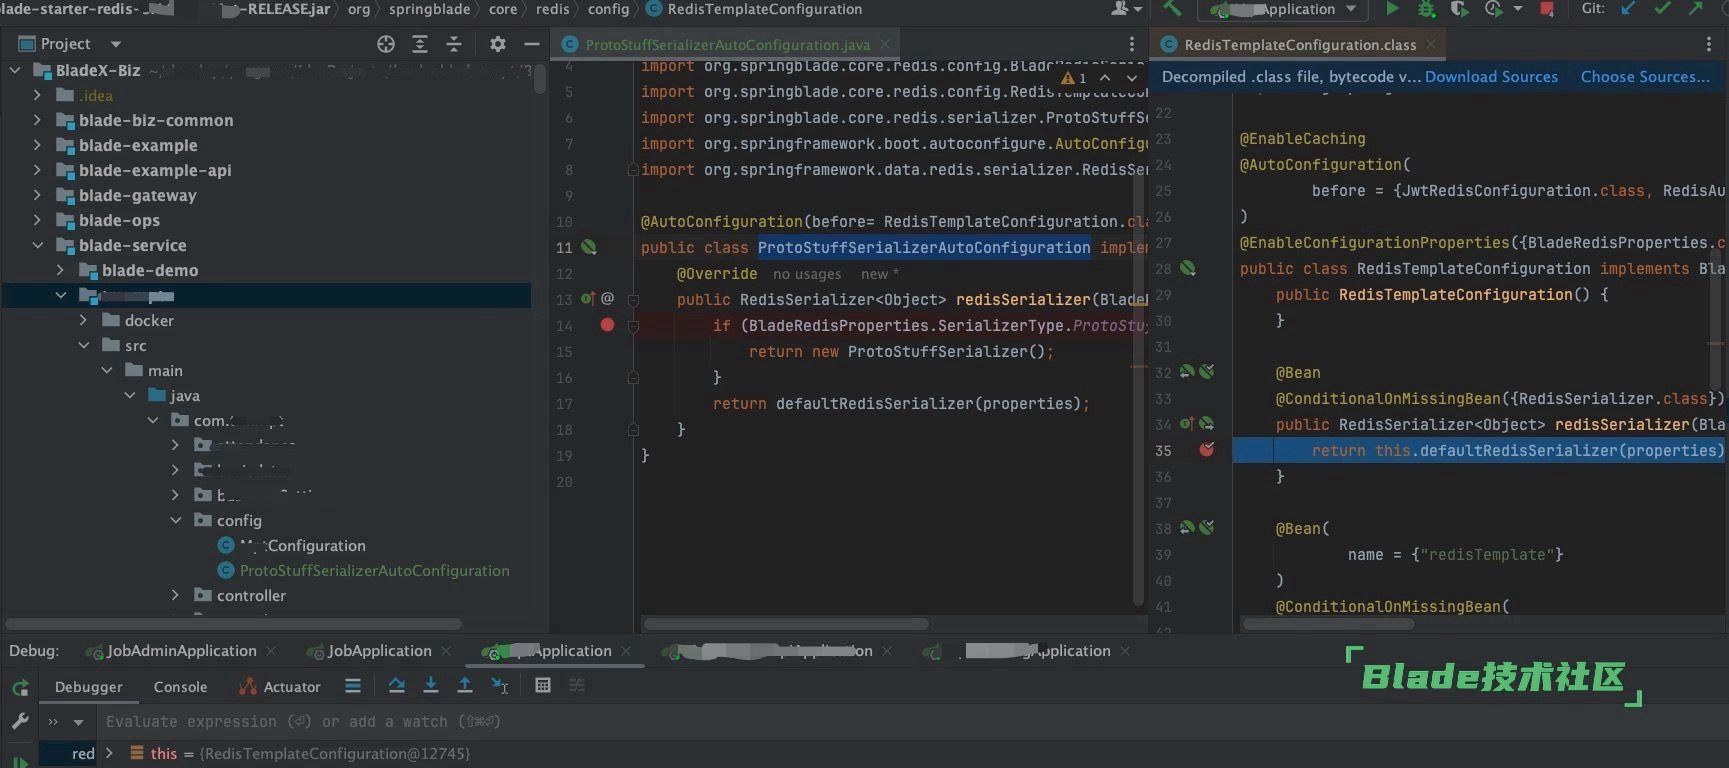
Task: Collapse the blade-service folder
Action: (37, 245)
